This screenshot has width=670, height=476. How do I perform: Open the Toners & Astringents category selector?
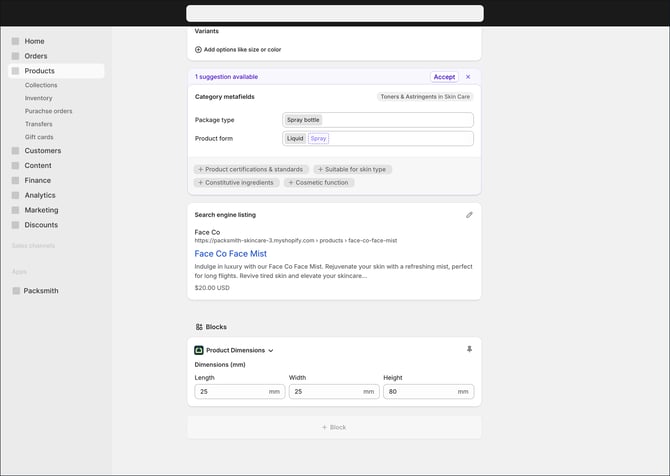click(425, 97)
